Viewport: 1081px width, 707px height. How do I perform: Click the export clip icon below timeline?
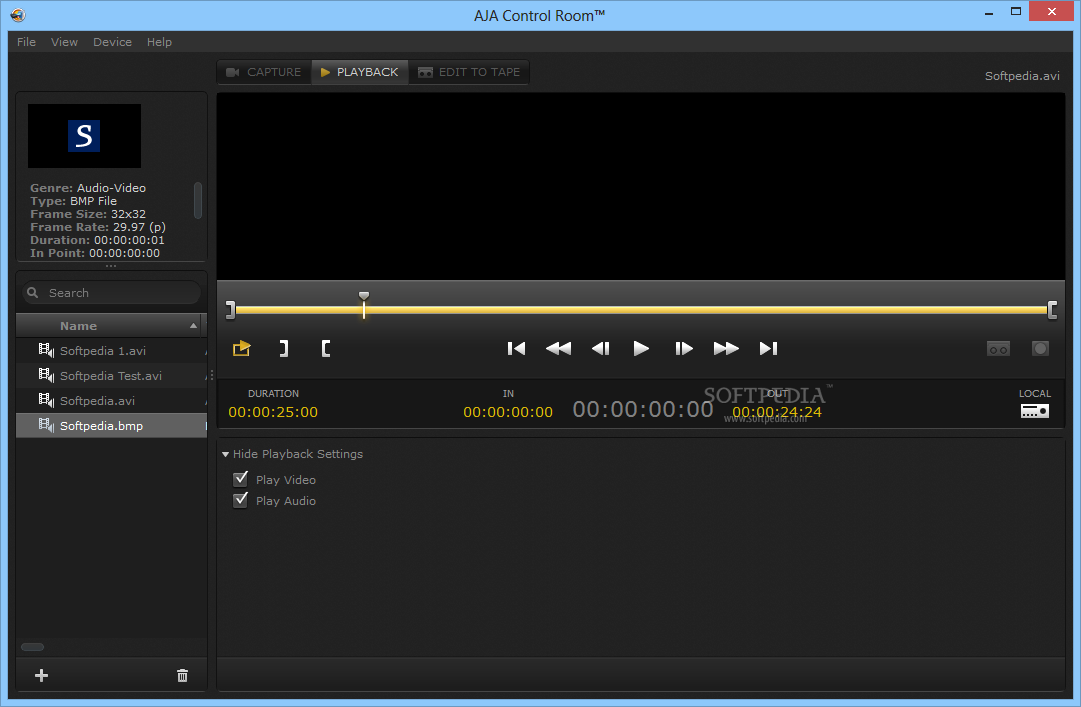pyautogui.click(x=241, y=348)
